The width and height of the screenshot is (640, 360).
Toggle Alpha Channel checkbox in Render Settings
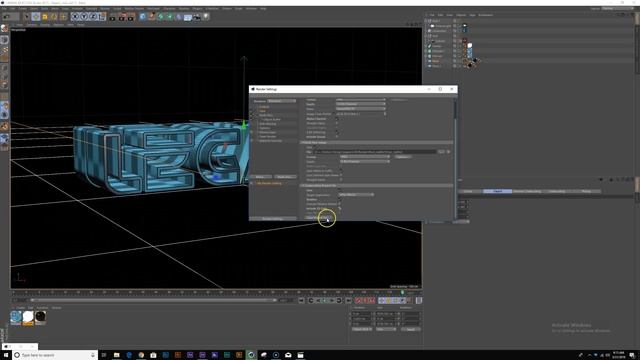click(x=337, y=119)
